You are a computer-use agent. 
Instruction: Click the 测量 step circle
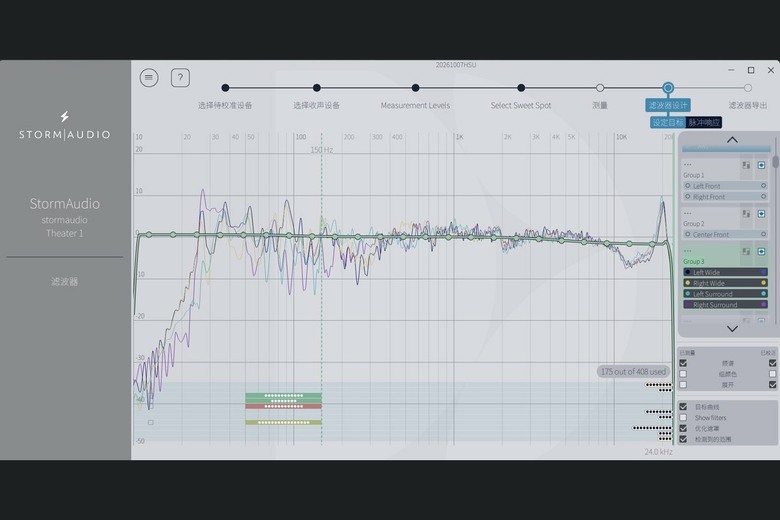click(x=600, y=88)
